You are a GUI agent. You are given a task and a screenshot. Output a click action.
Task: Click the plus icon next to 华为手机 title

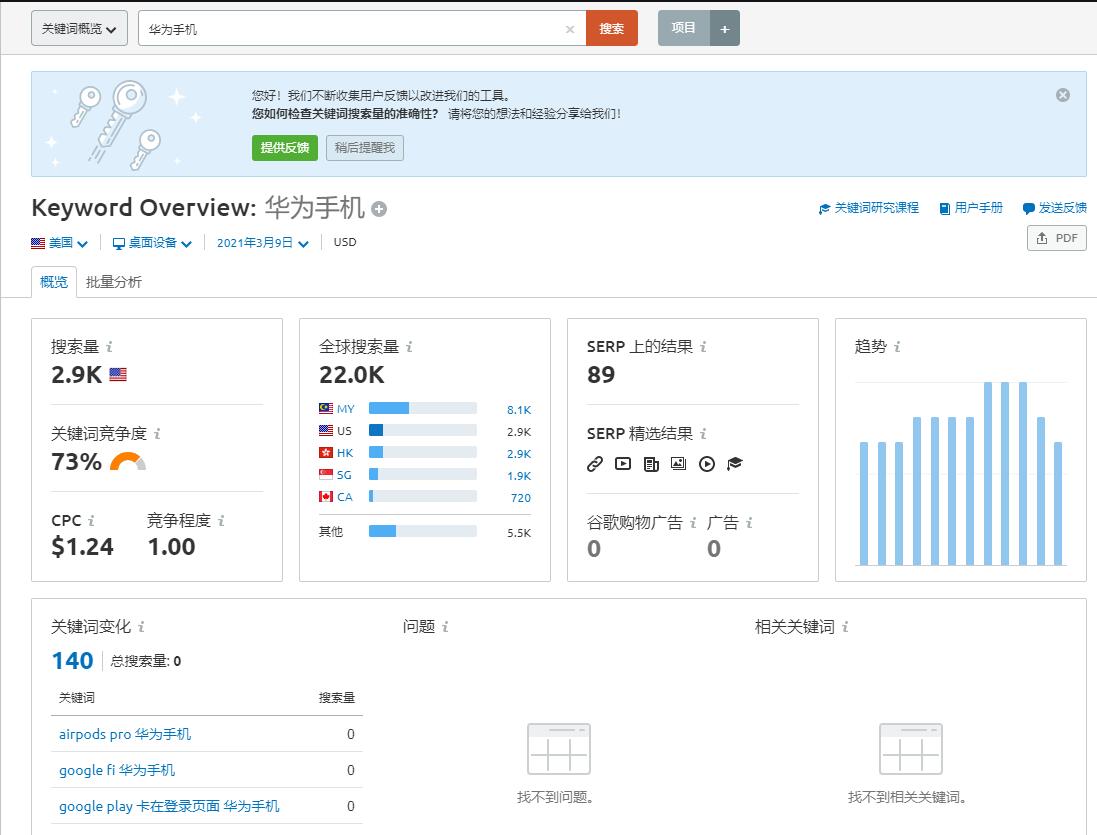click(378, 209)
